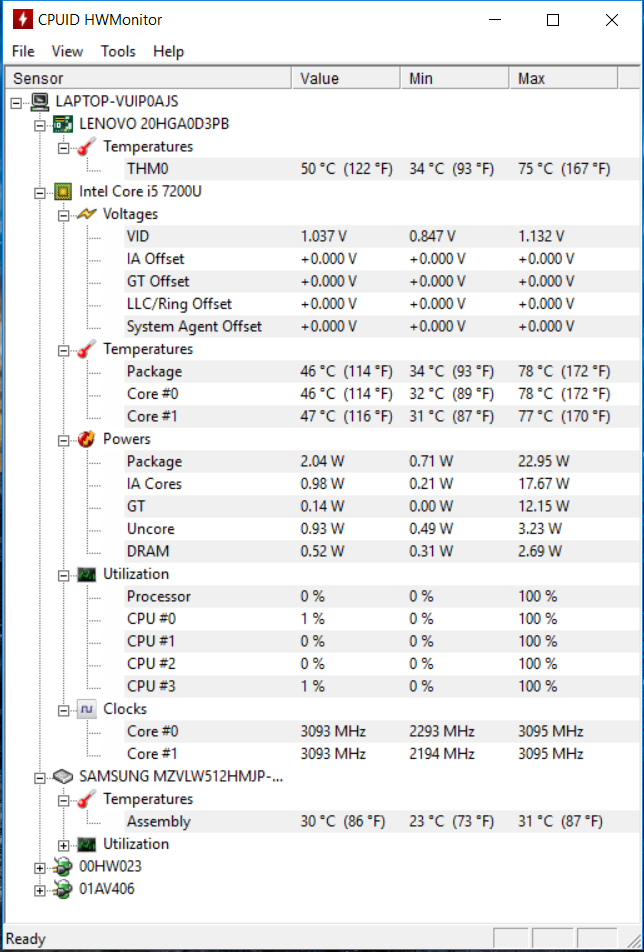The width and height of the screenshot is (644, 952).
Task: Click the CPU thermometer icon under Intel Core
Action: click(x=87, y=349)
